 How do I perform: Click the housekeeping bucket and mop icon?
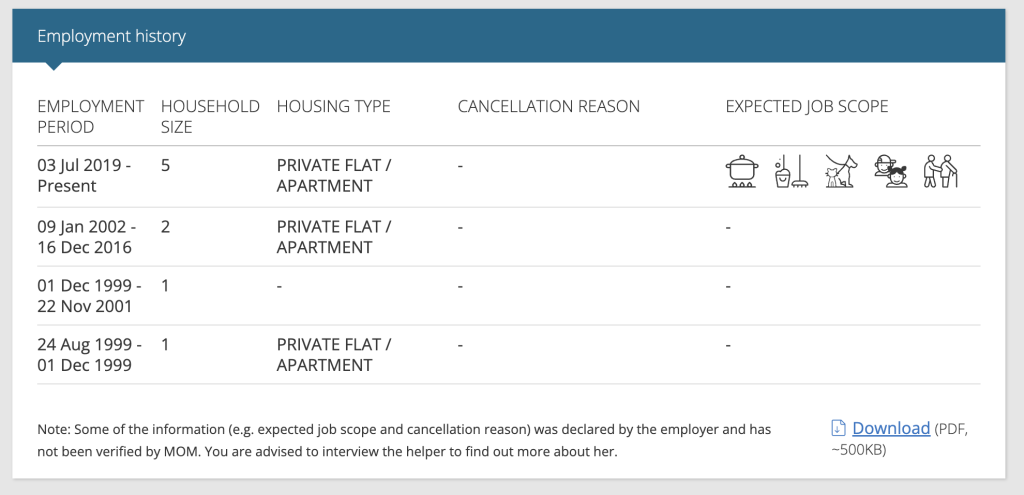tap(792, 172)
